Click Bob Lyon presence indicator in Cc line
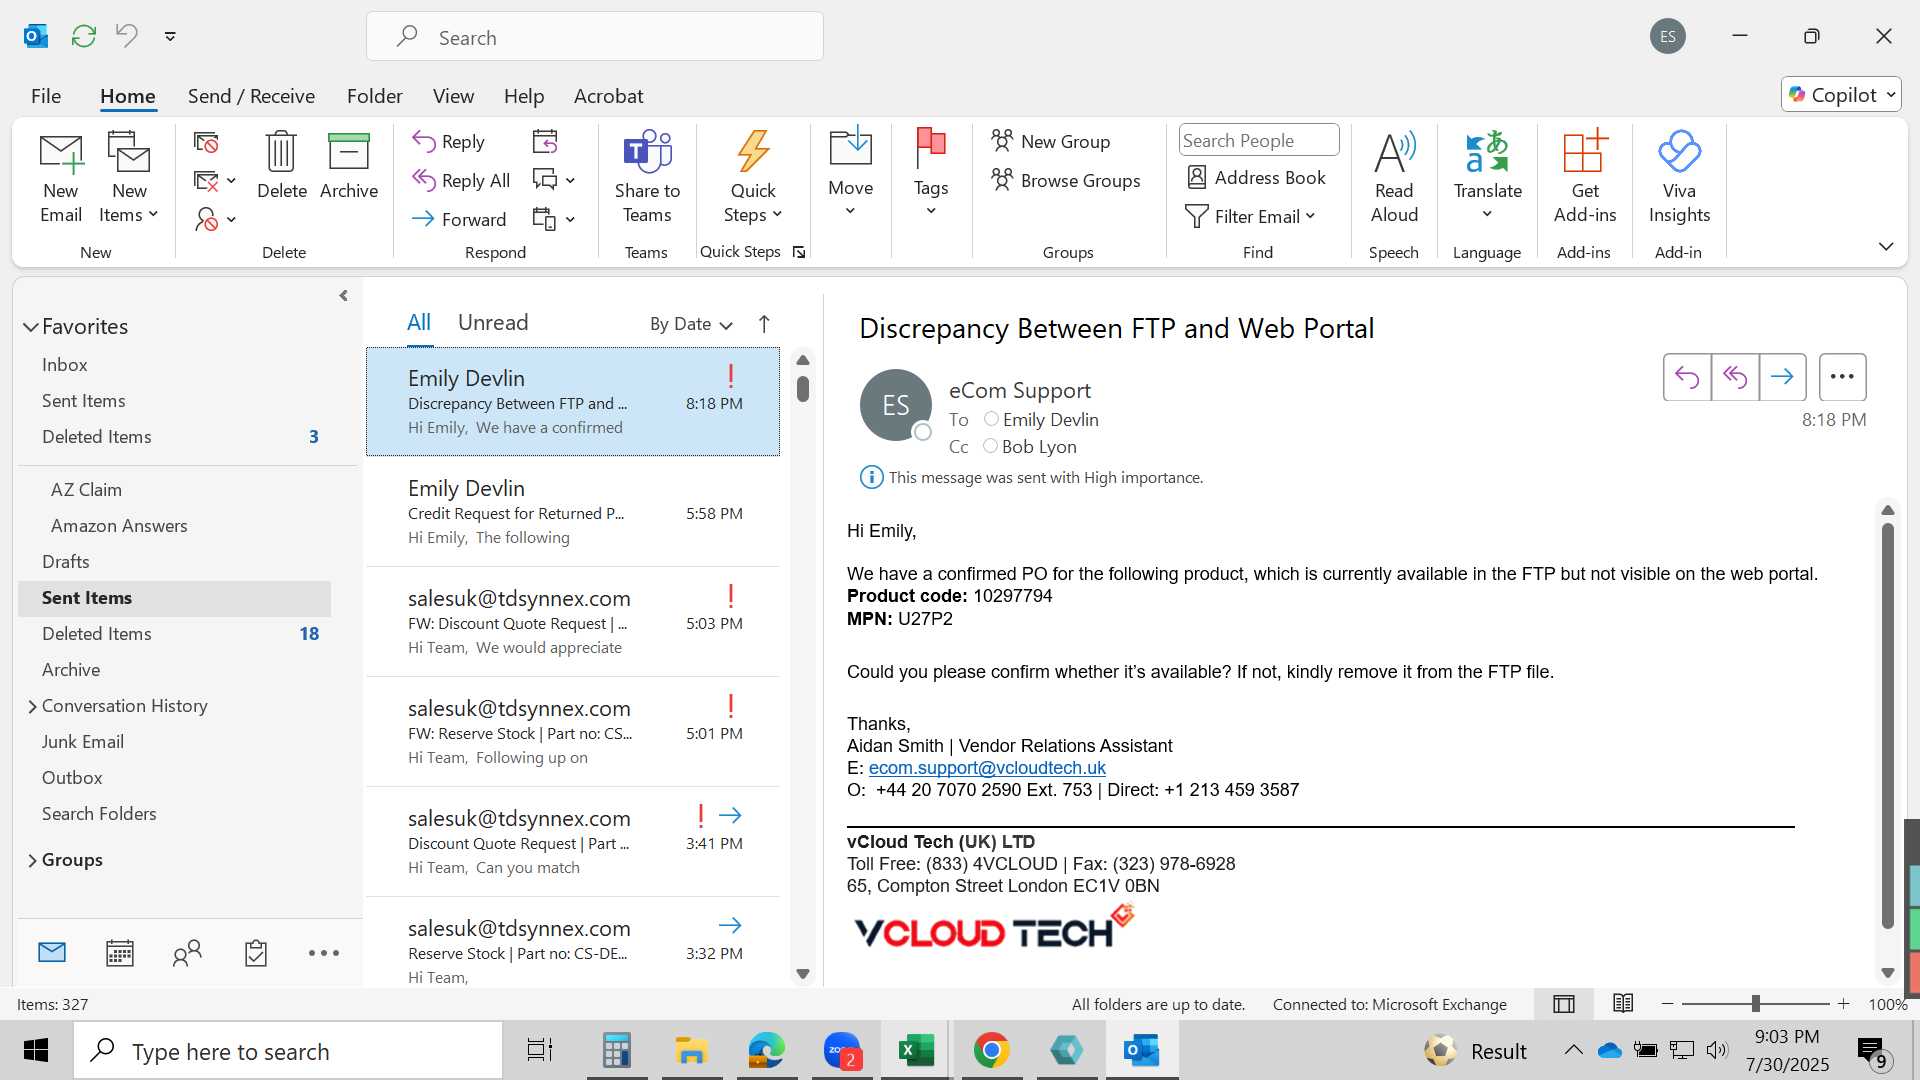Image resolution: width=1920 pixels, height=1080 pixels. 990,446
